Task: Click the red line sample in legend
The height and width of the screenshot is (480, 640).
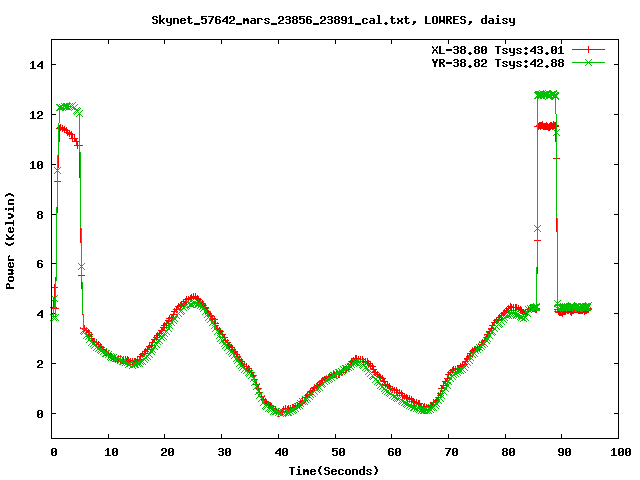Action: tap(588, 50)
